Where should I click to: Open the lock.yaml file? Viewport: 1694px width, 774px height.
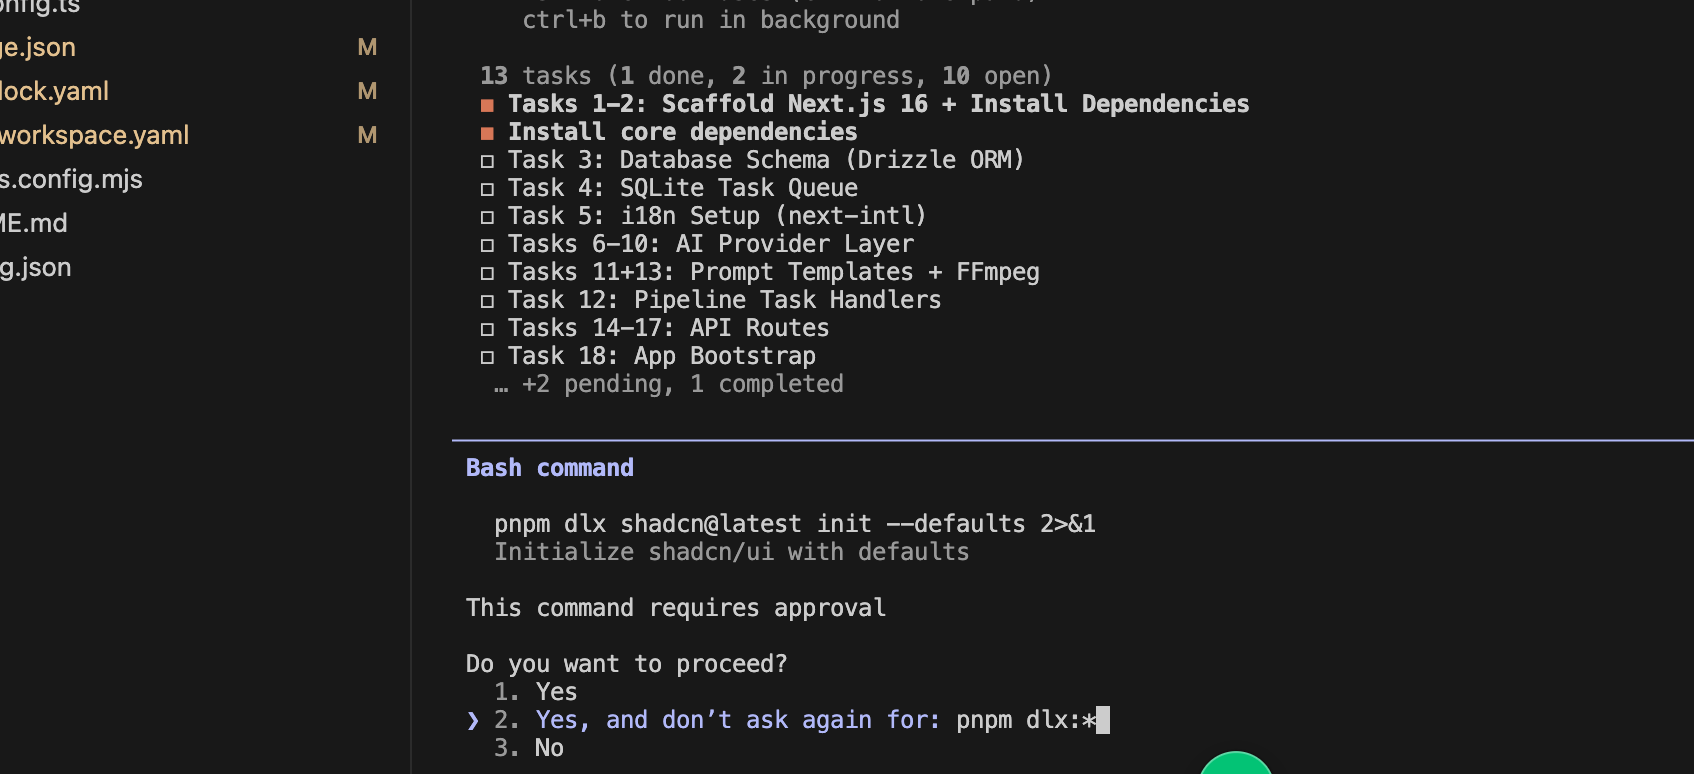tap(54, 91)
